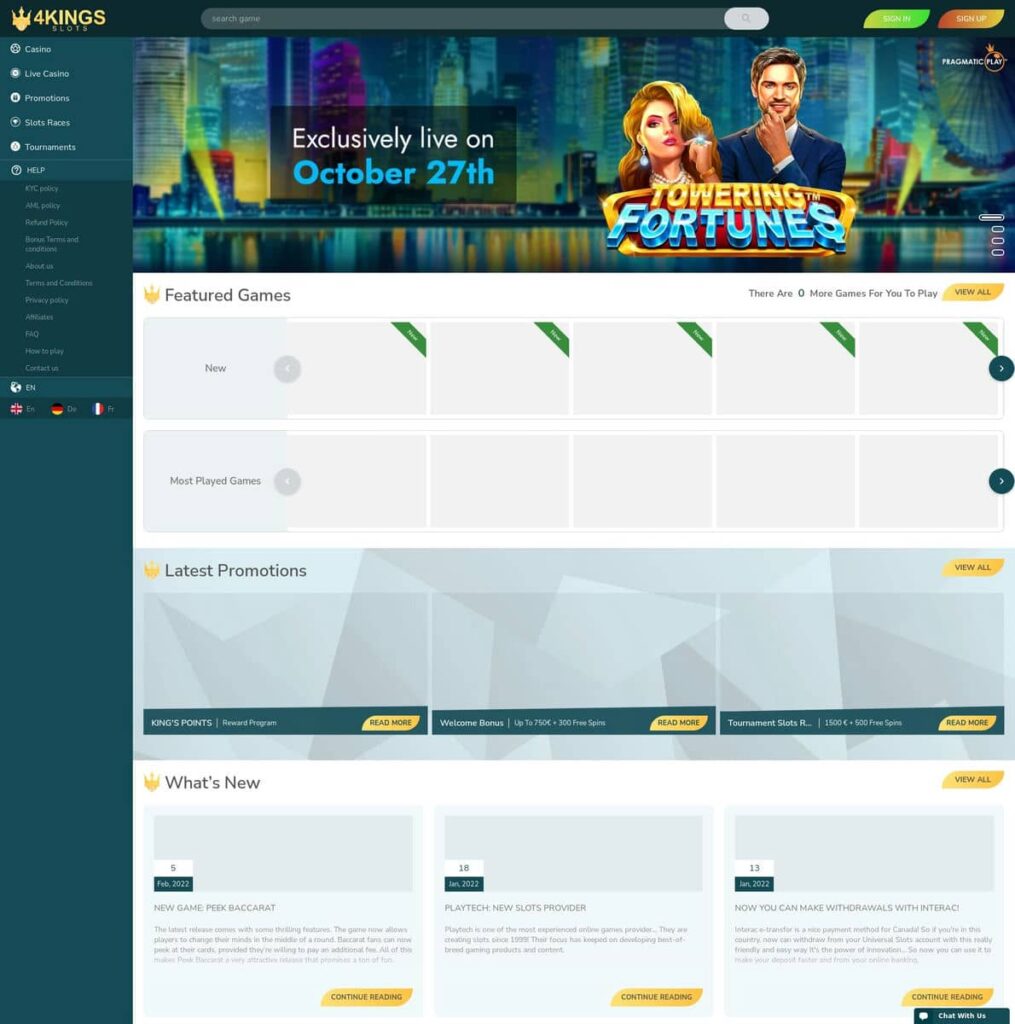Select the last banner slide indicator
The image size is (1015, 1024).
tap(997, 253)
